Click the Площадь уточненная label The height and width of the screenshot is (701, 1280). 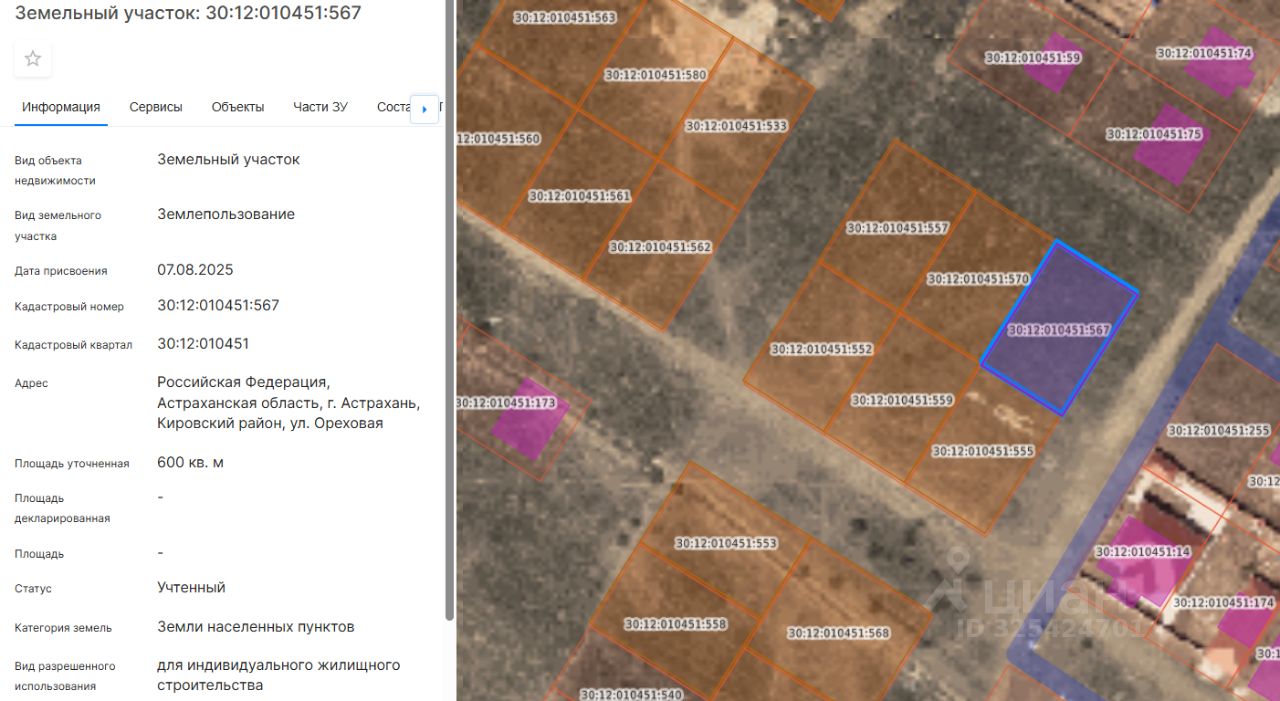[x=72, y=464]
